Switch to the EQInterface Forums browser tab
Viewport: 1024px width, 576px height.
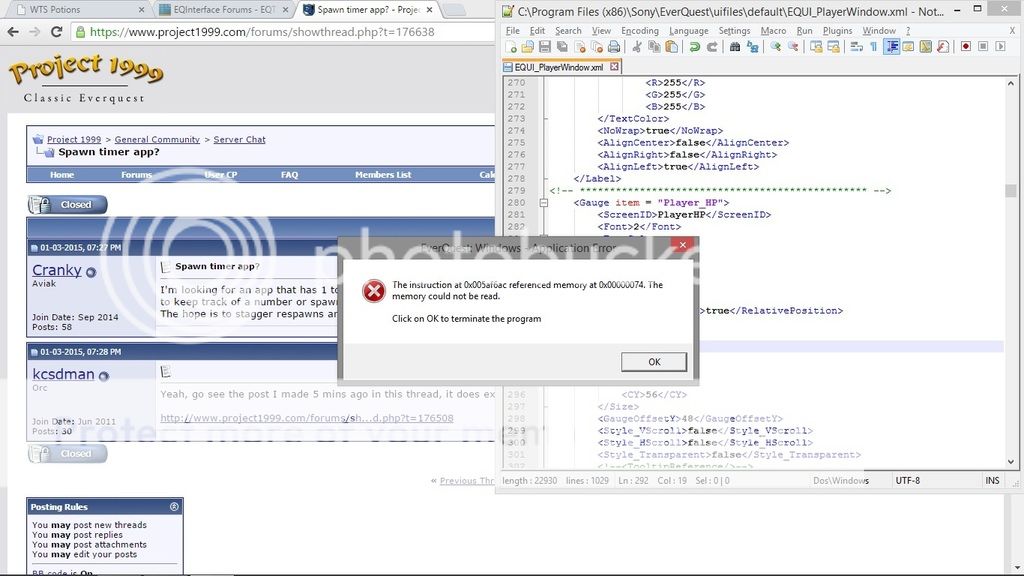click(225, 10)
